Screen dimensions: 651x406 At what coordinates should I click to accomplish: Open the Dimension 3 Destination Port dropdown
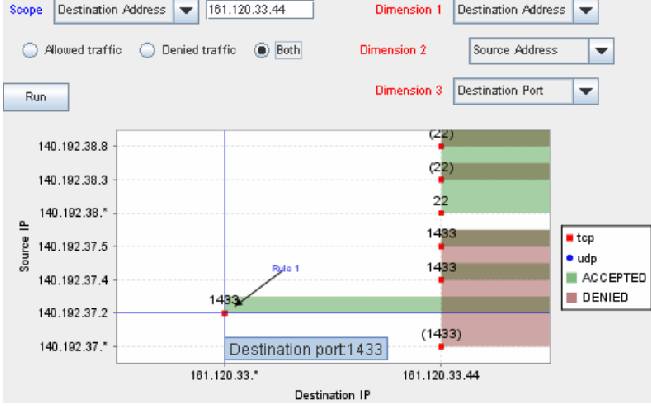586,91
